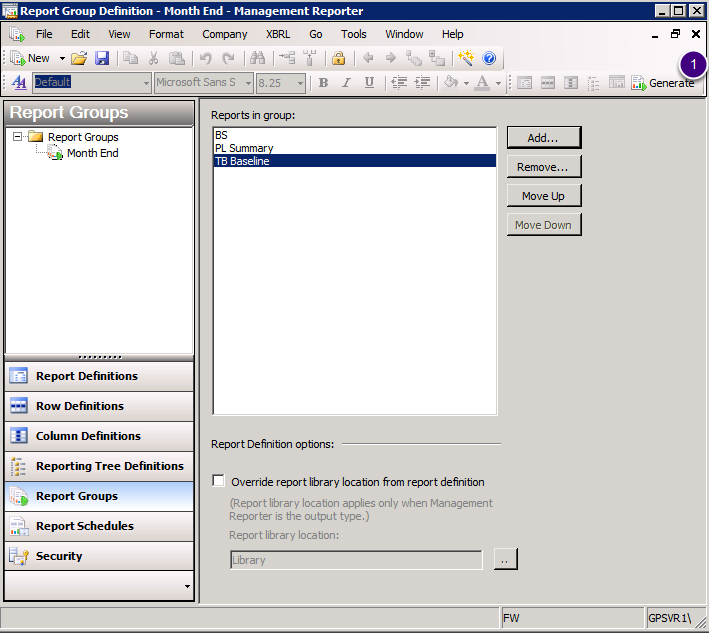Open the Tools menu
Viewport: 709px width, 633px height.
pos(354,34)
